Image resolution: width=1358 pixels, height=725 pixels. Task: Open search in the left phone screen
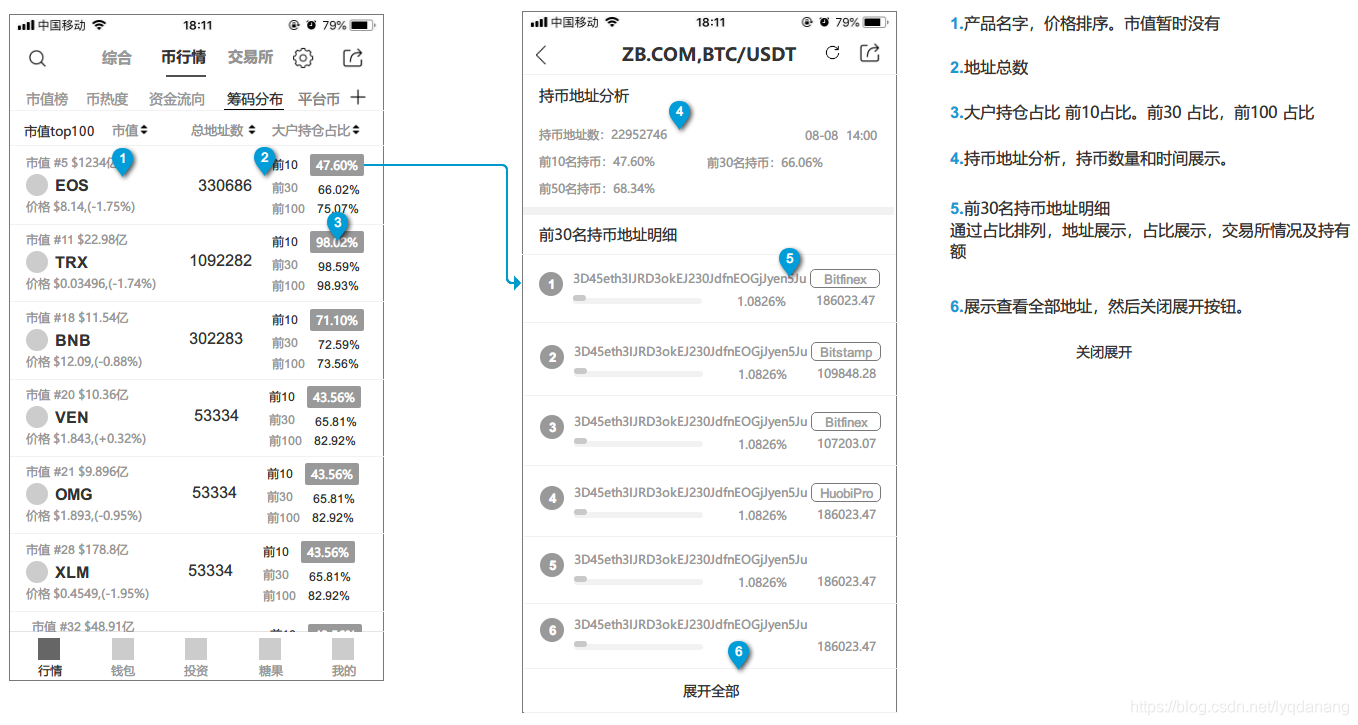37,58
